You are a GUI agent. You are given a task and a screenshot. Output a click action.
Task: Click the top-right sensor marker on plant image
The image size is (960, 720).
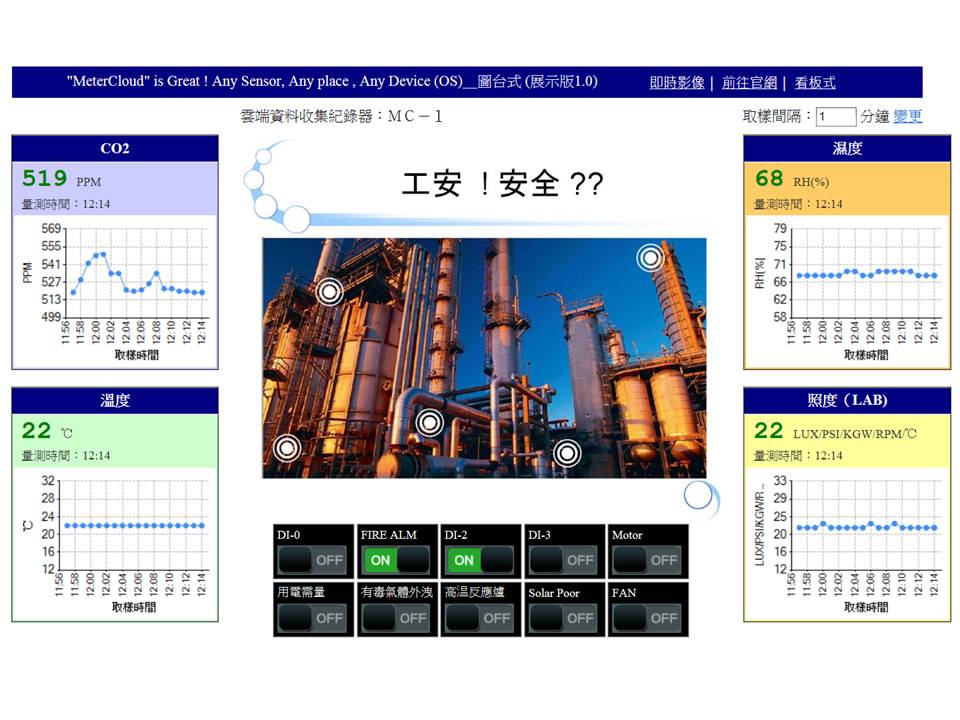(x=651, y=258)
